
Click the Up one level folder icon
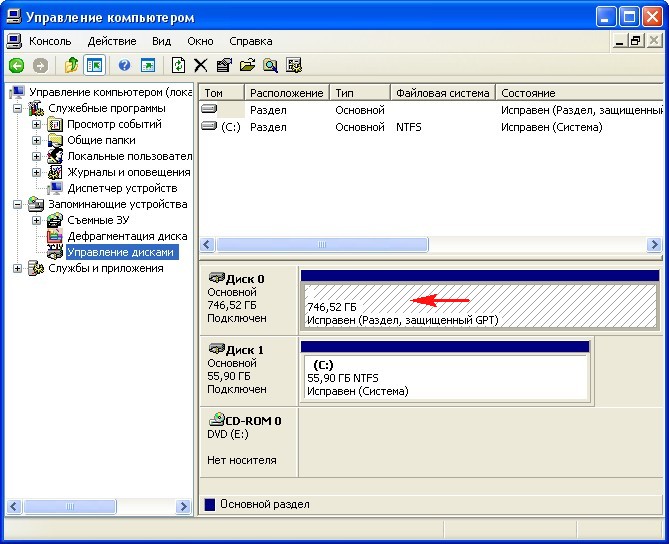click(71, 65)
